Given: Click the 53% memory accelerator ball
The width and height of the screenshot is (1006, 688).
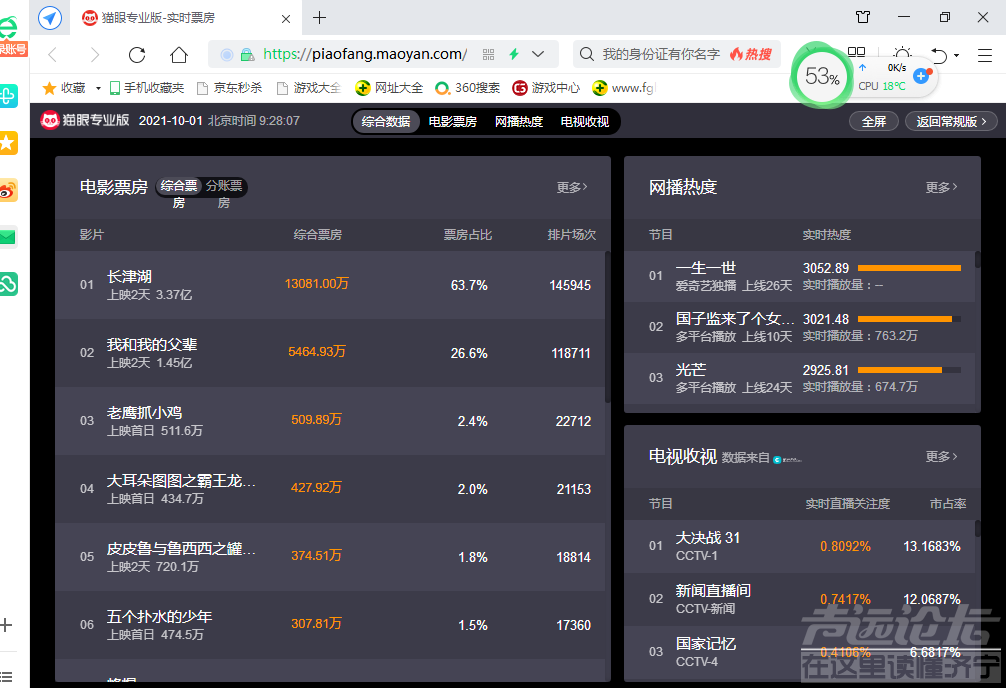Looking at the screenshot, I should click(822, 76).
